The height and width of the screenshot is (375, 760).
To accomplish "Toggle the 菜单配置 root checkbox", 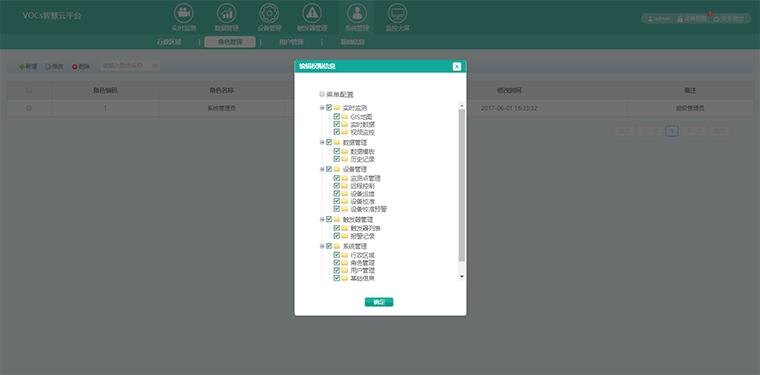I will (x=322, y=94).
